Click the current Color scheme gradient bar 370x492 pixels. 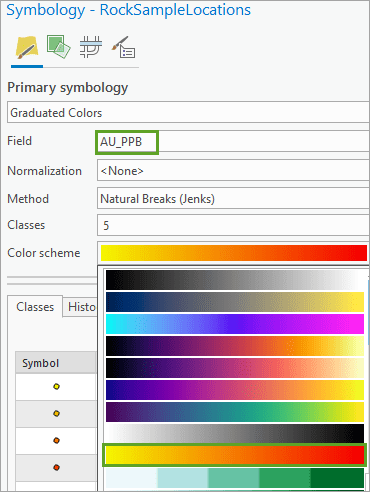coord(234,253)
